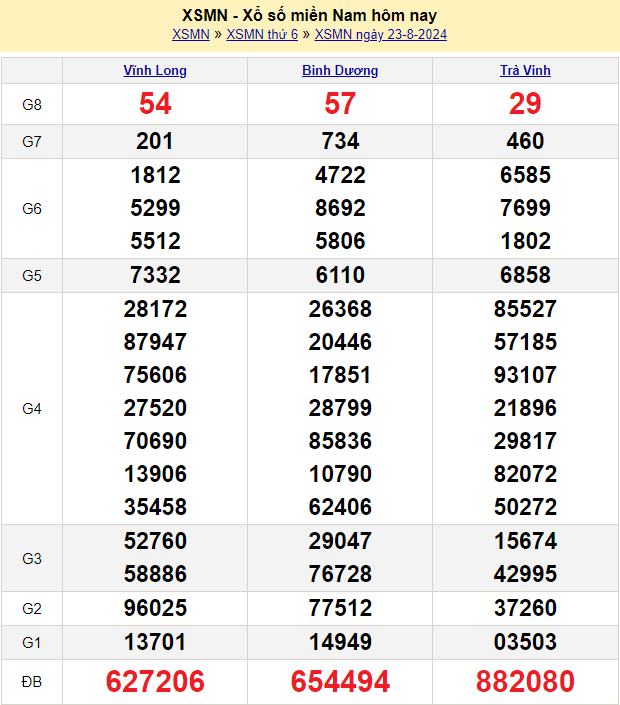Viewport: 620px width, 705px height.
Task: Click G4 number 87947
Action: coord(155,342)
